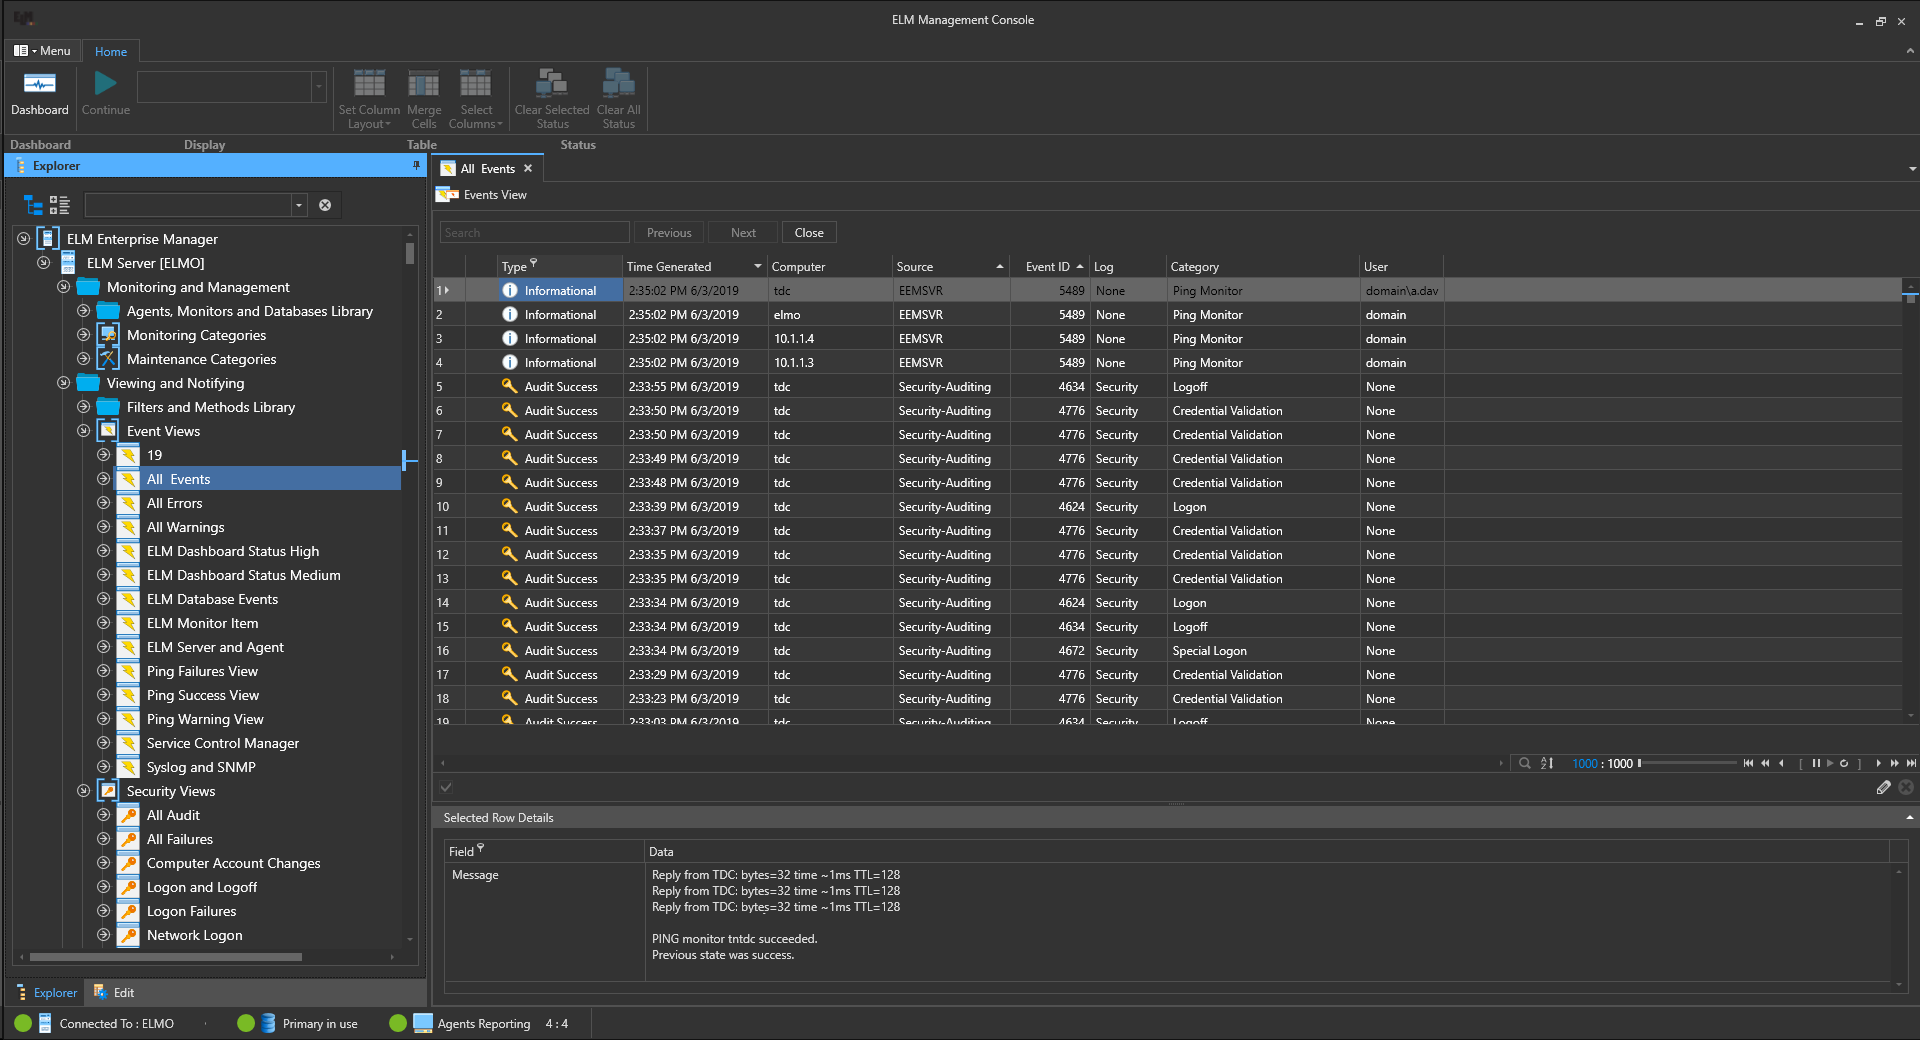This screenshot has height=1040, width=1920.
Task: Open Select Columns option
Action: click(x=476, y=100)
